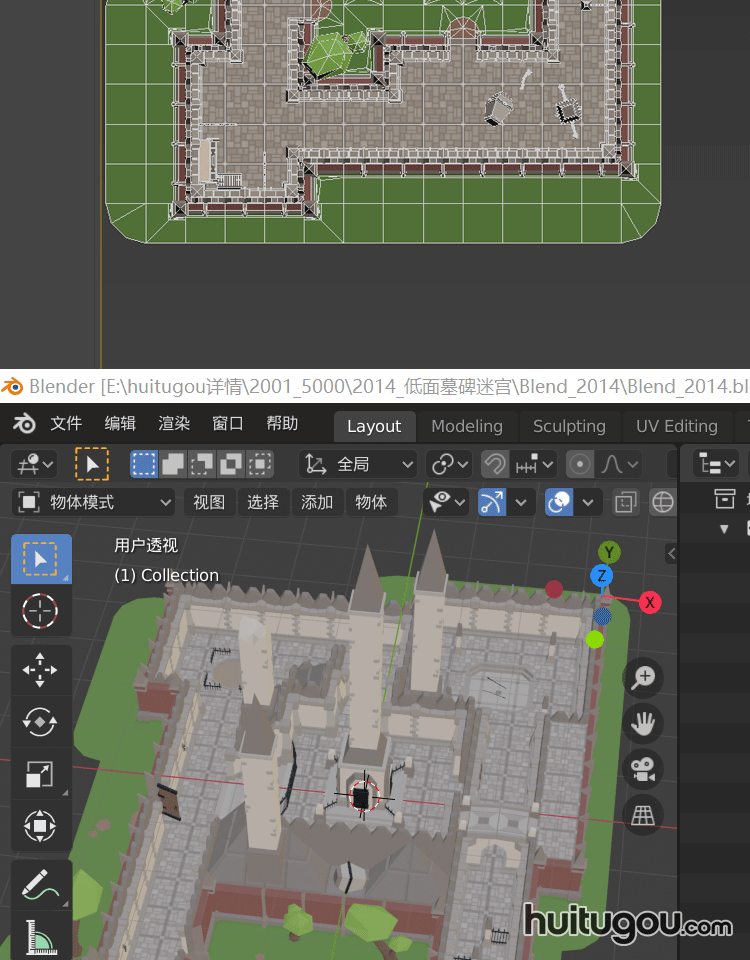The image size is (750, 960).
Task: Select the Rotate tool
Action: pos(40,722)
